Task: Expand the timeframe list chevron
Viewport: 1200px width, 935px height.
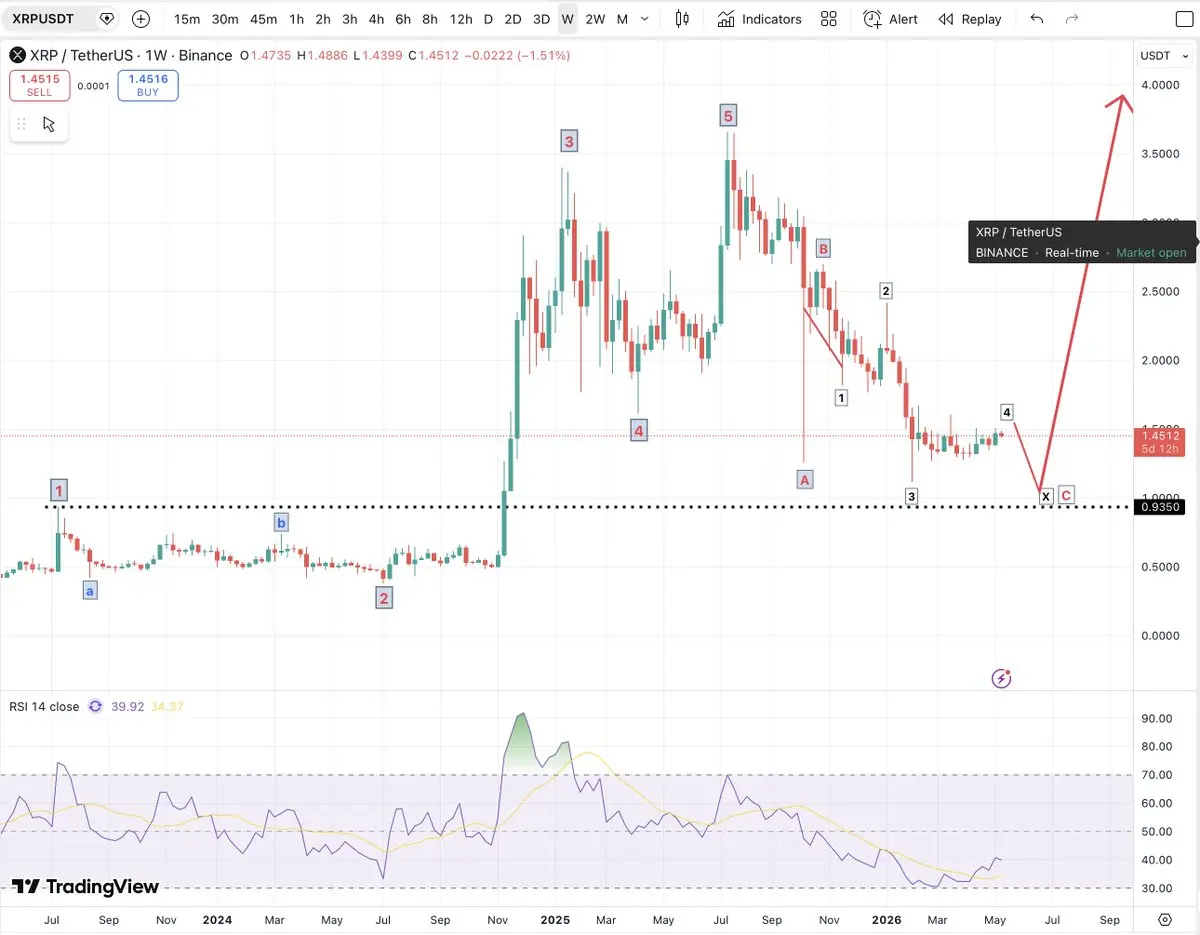Action: [x=646, y=19]
